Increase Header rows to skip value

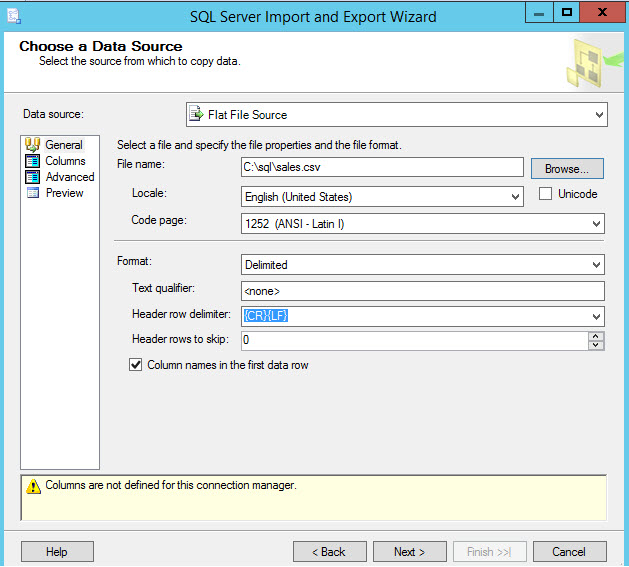click(596, 336)
